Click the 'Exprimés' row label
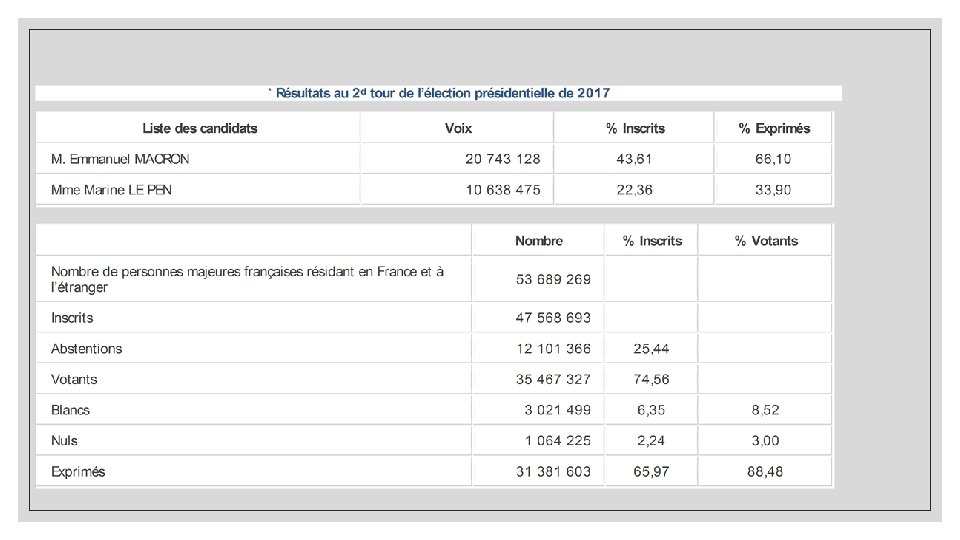The image size is (960, 540). pos(78,472)
